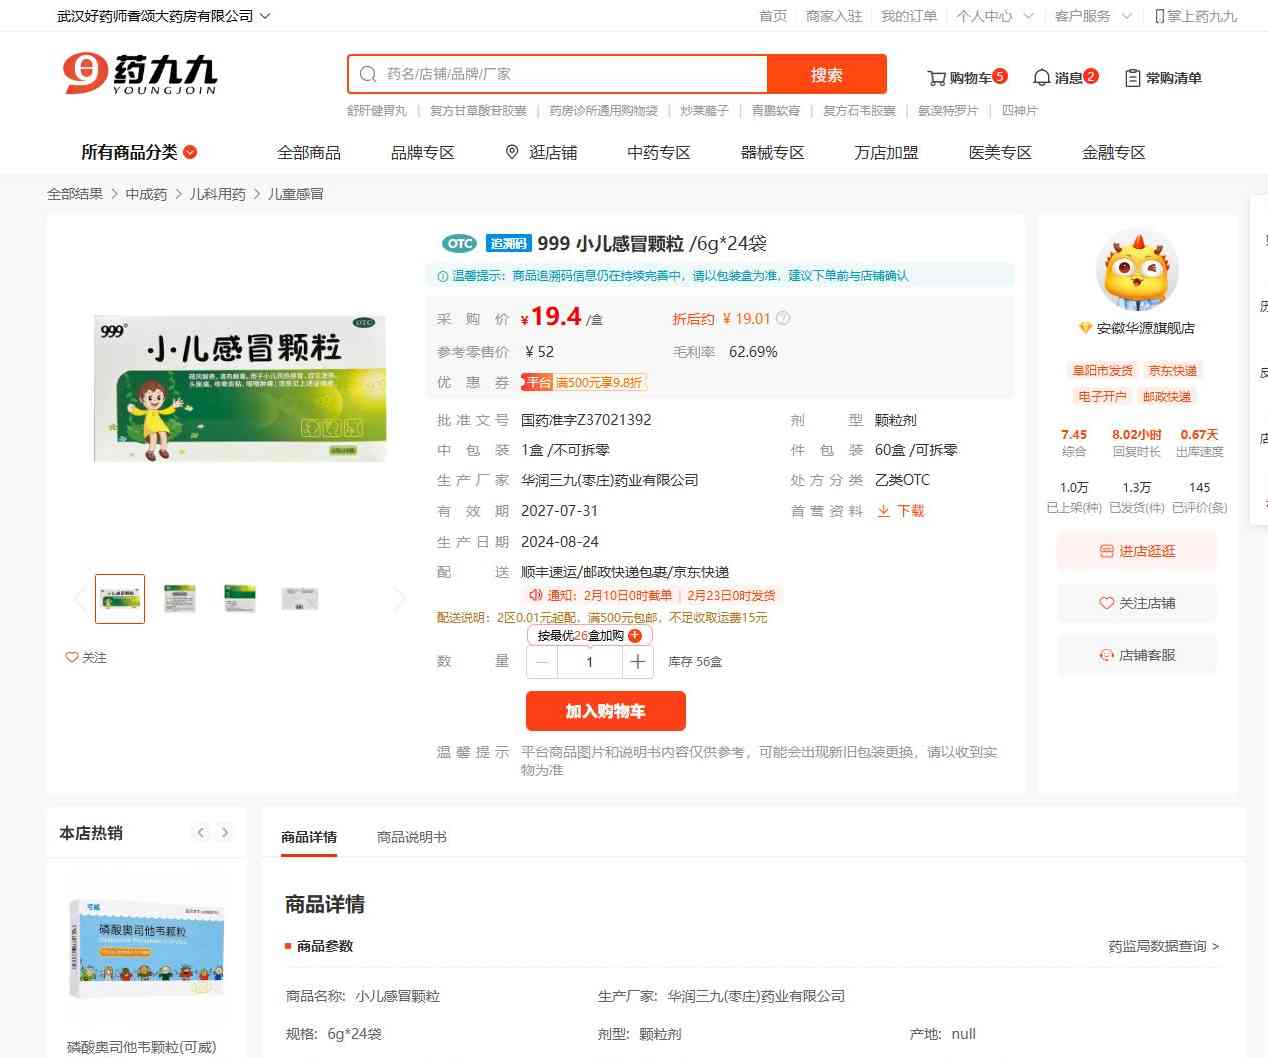Image resolution: width=1268 pixels, height=1058 pixels.
Task: Open the frequent purchase list icon
Action: coord(1132,78)
